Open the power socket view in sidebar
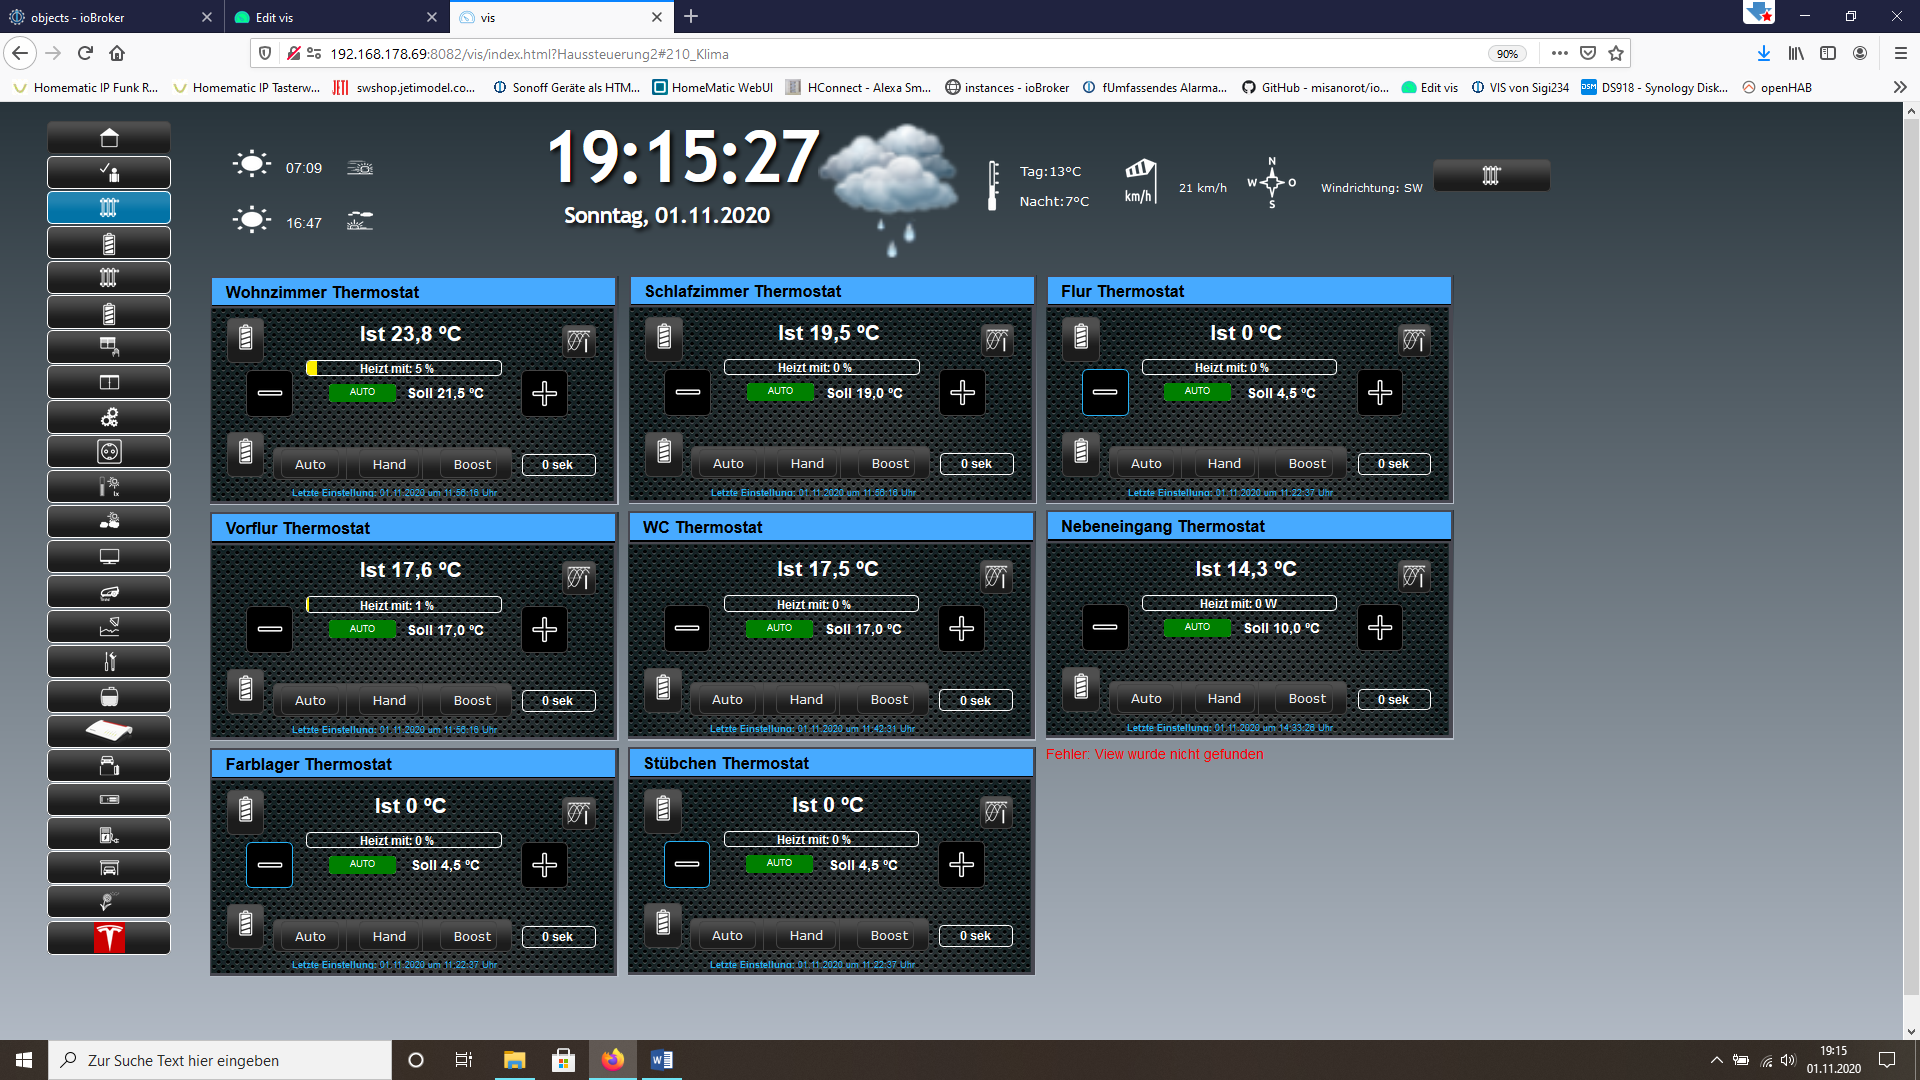This screenshot has height=1080, width=1920. pos(109,452)
